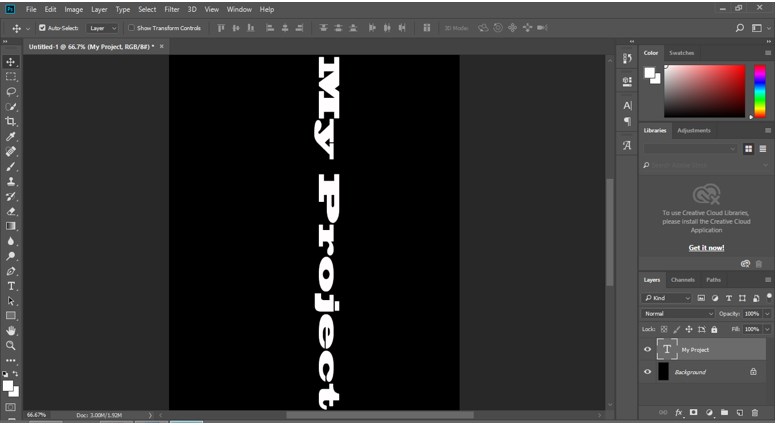Open the Normal blend mode dropdown

click(678, 314)
